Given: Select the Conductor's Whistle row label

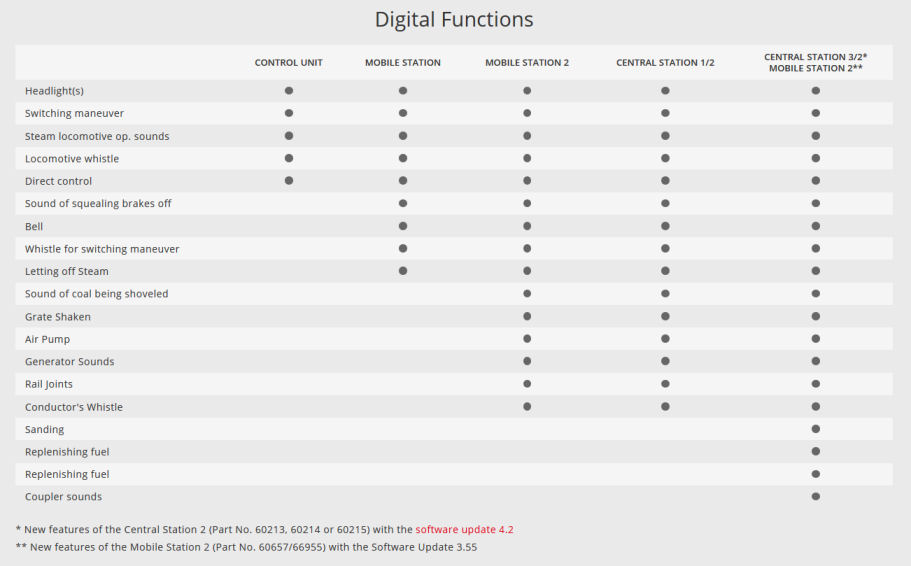Looking at the screenshot, I should (x=74, y=407).
